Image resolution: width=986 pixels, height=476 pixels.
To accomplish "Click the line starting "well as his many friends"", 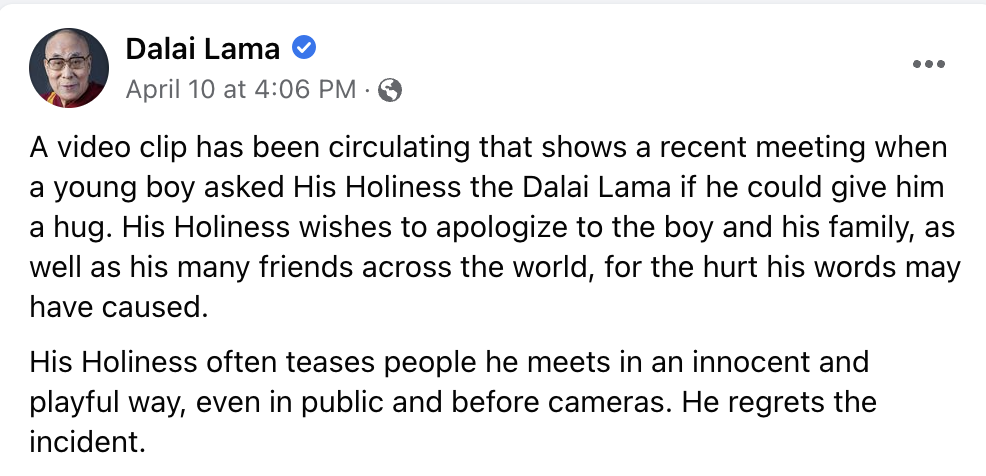I will pyautogui.click(x=495, y=269).
